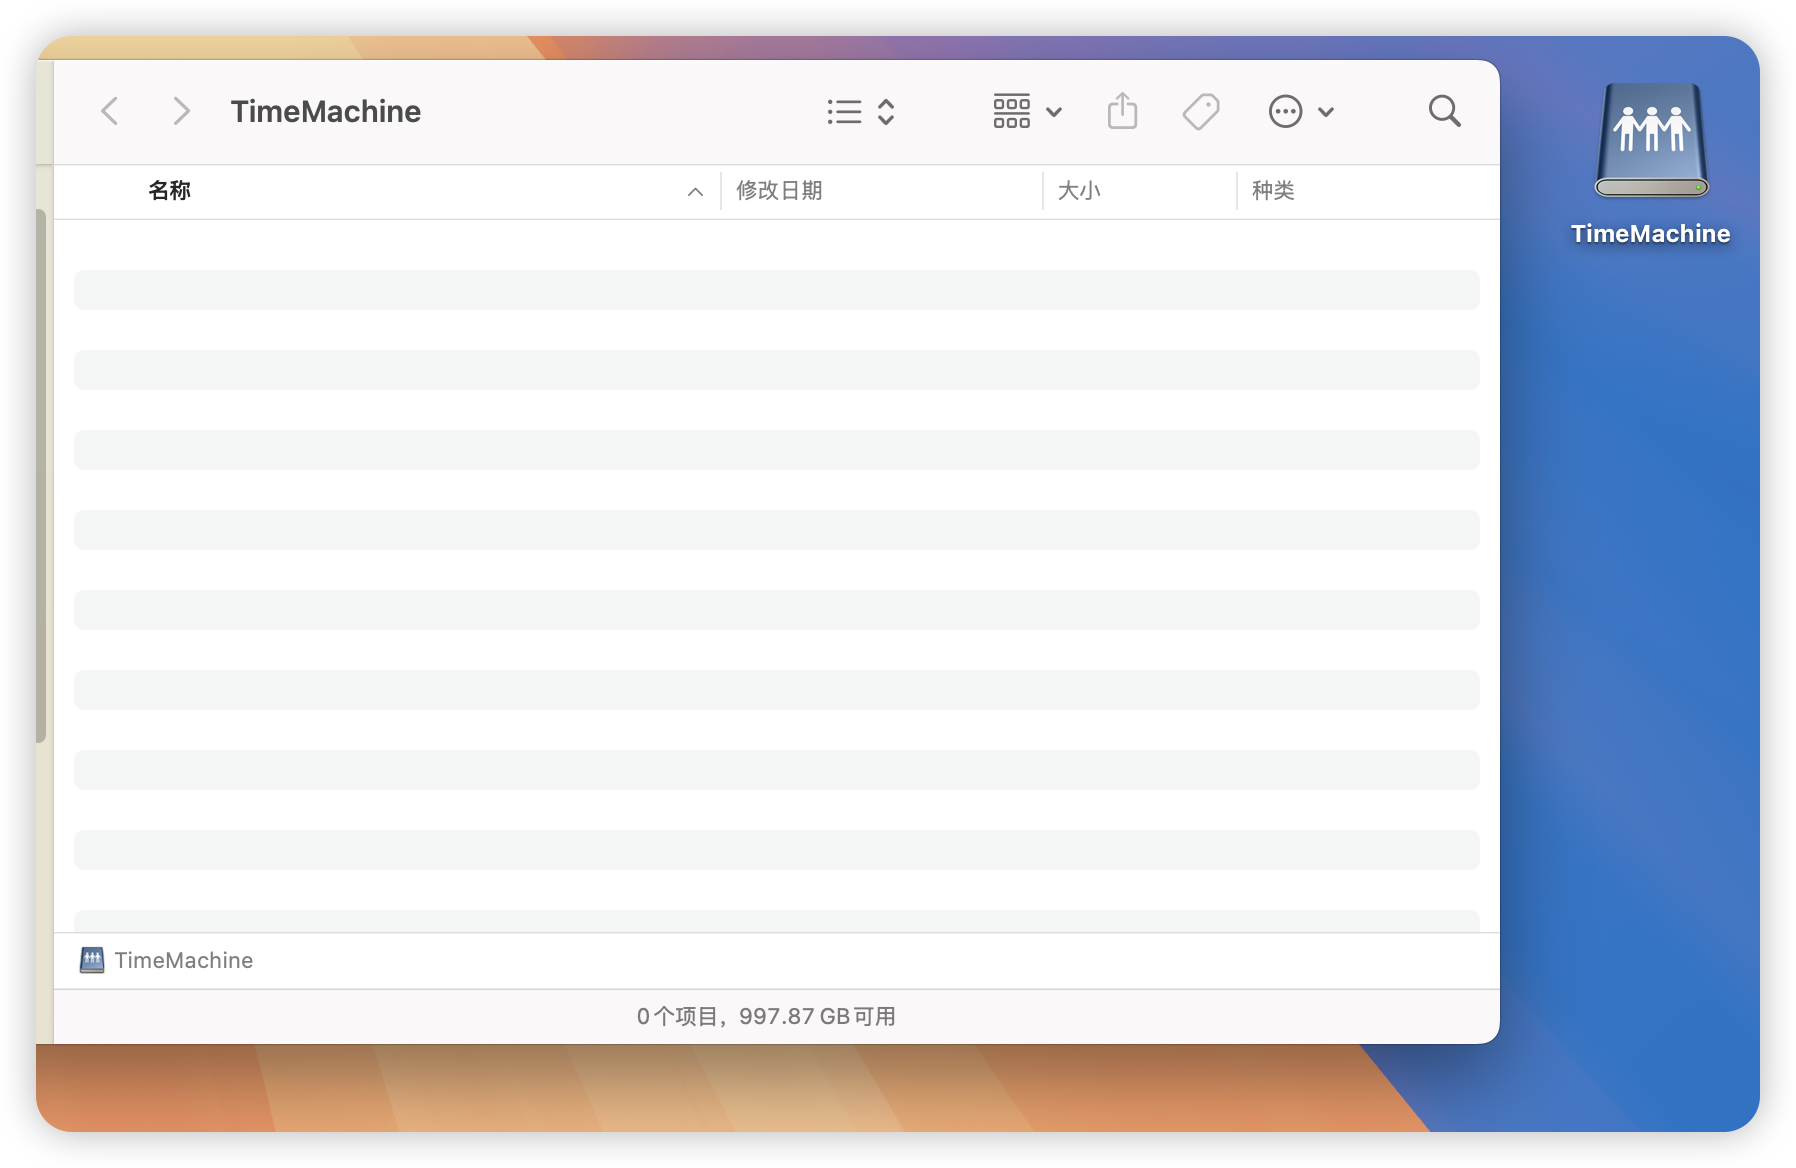Toggle sort direction caret in 名称 column
The width and height of the screenshot is (1796, 1168).
(695, 192)
